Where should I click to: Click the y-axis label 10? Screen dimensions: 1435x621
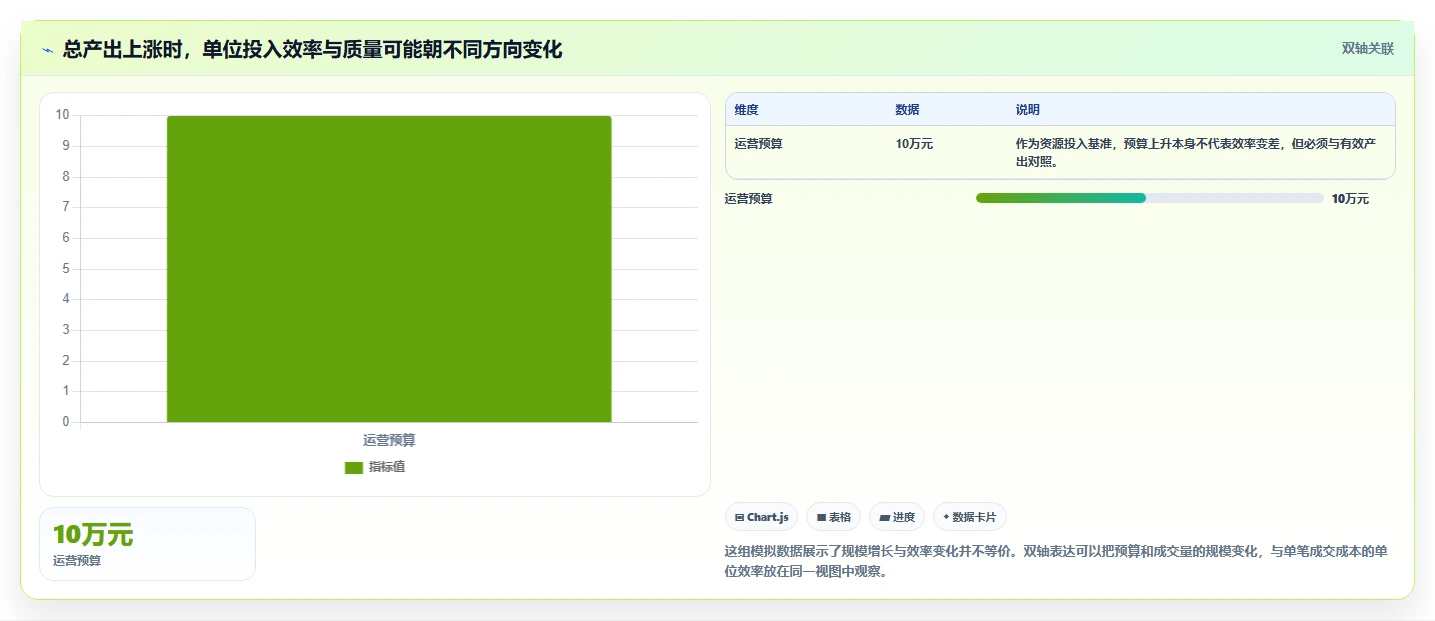[x=63, y=115]
